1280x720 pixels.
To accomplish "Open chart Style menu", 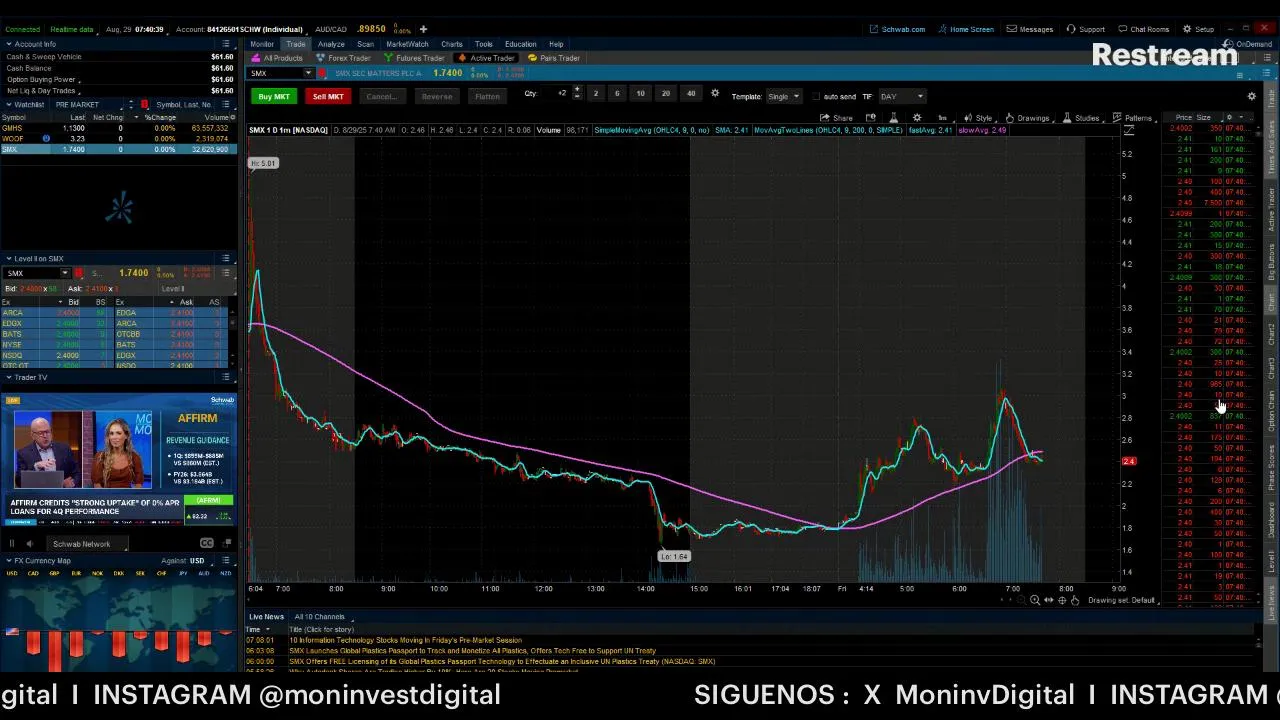I will coord(979,118).
